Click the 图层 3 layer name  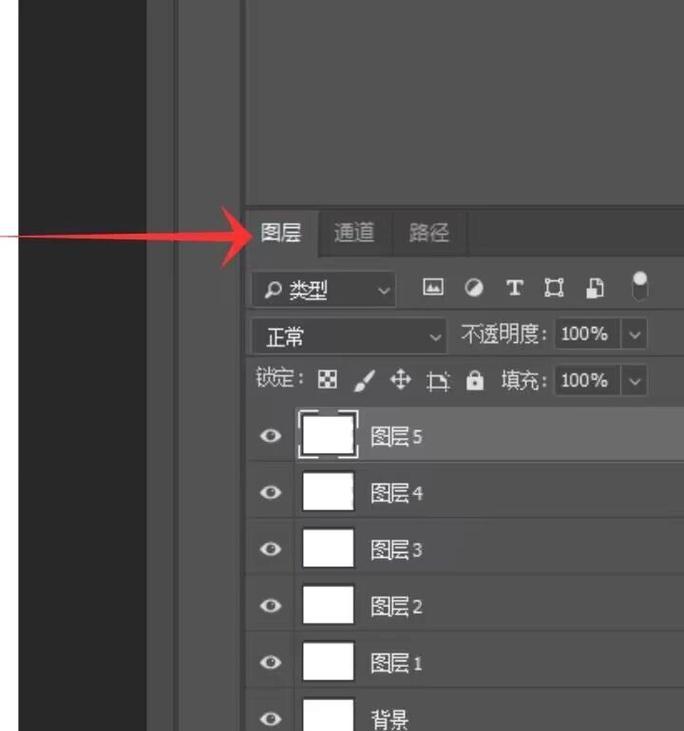point(396,550)
